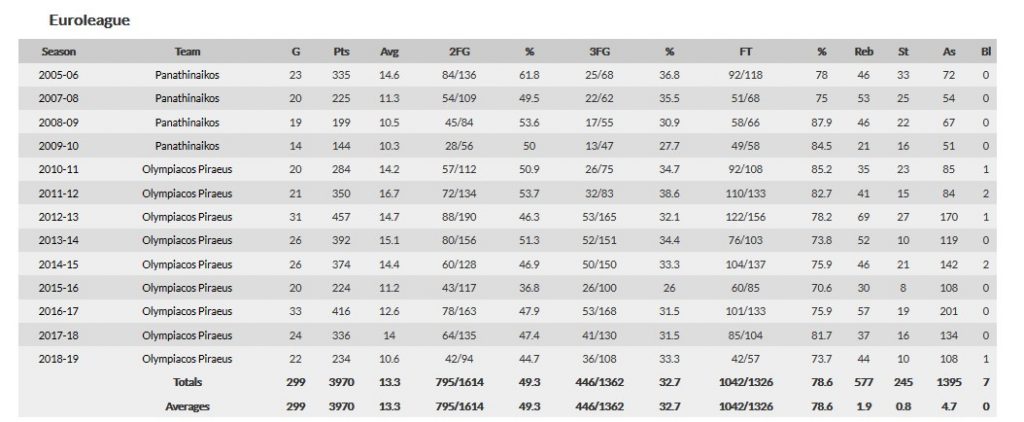Click the 2009-10 season cell

click(59, 146)
